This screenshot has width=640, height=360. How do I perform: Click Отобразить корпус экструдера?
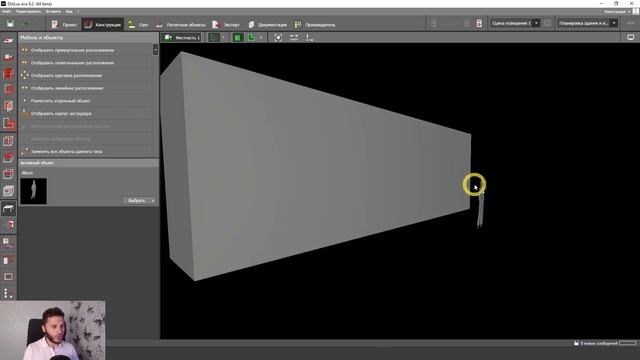61,113
